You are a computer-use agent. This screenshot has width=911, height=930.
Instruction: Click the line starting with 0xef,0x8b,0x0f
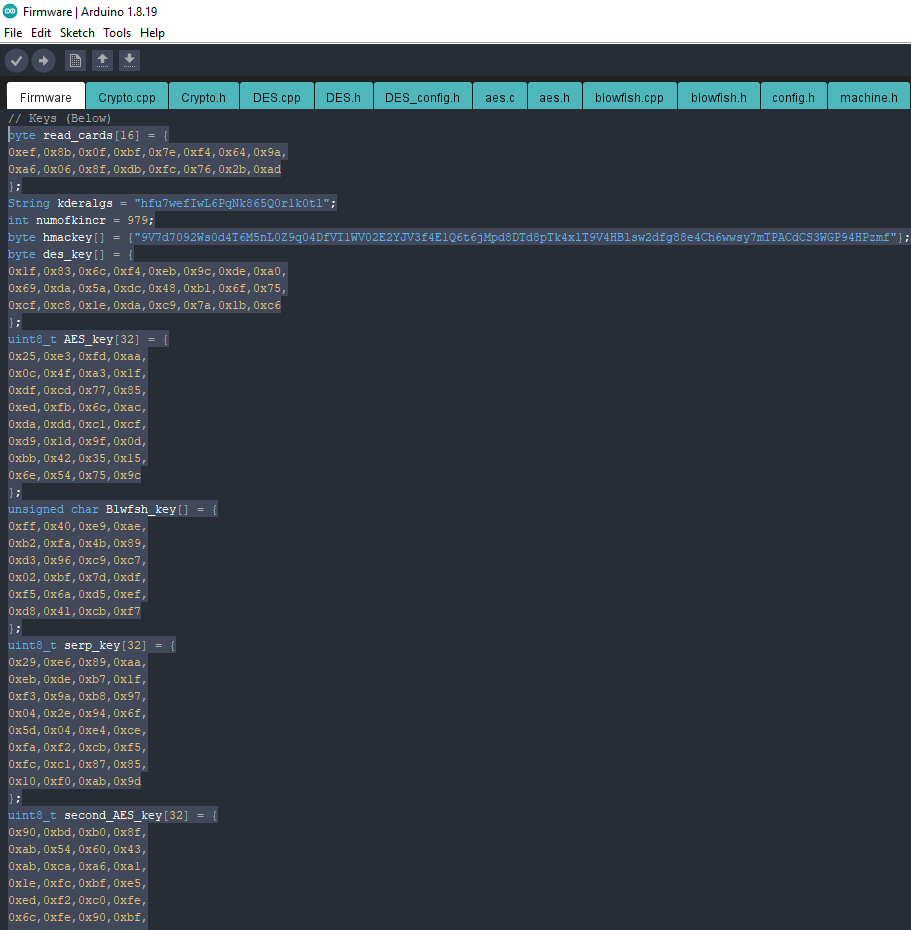point(148,152)
